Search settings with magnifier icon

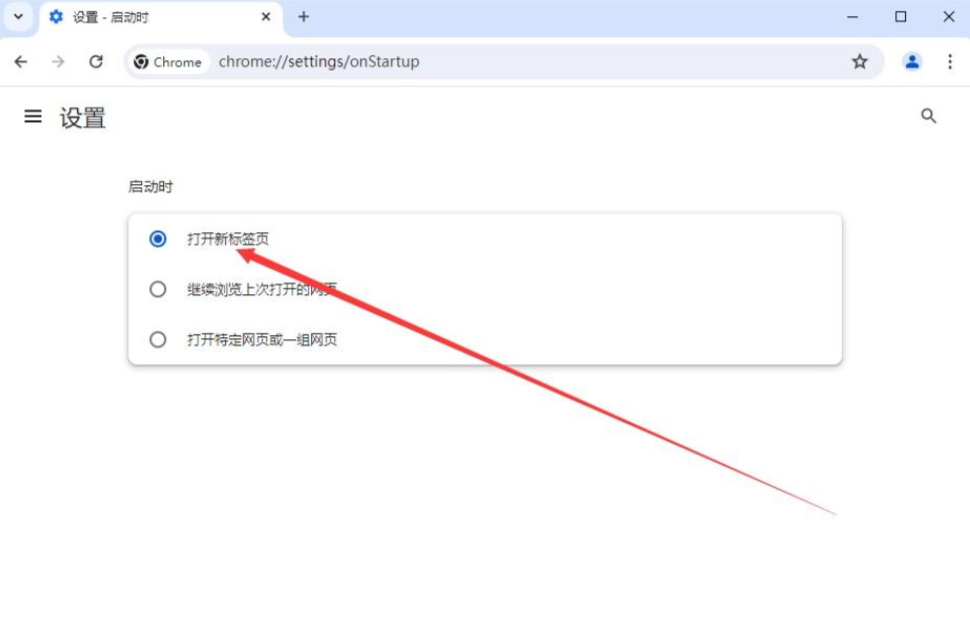tap(928, 116)
